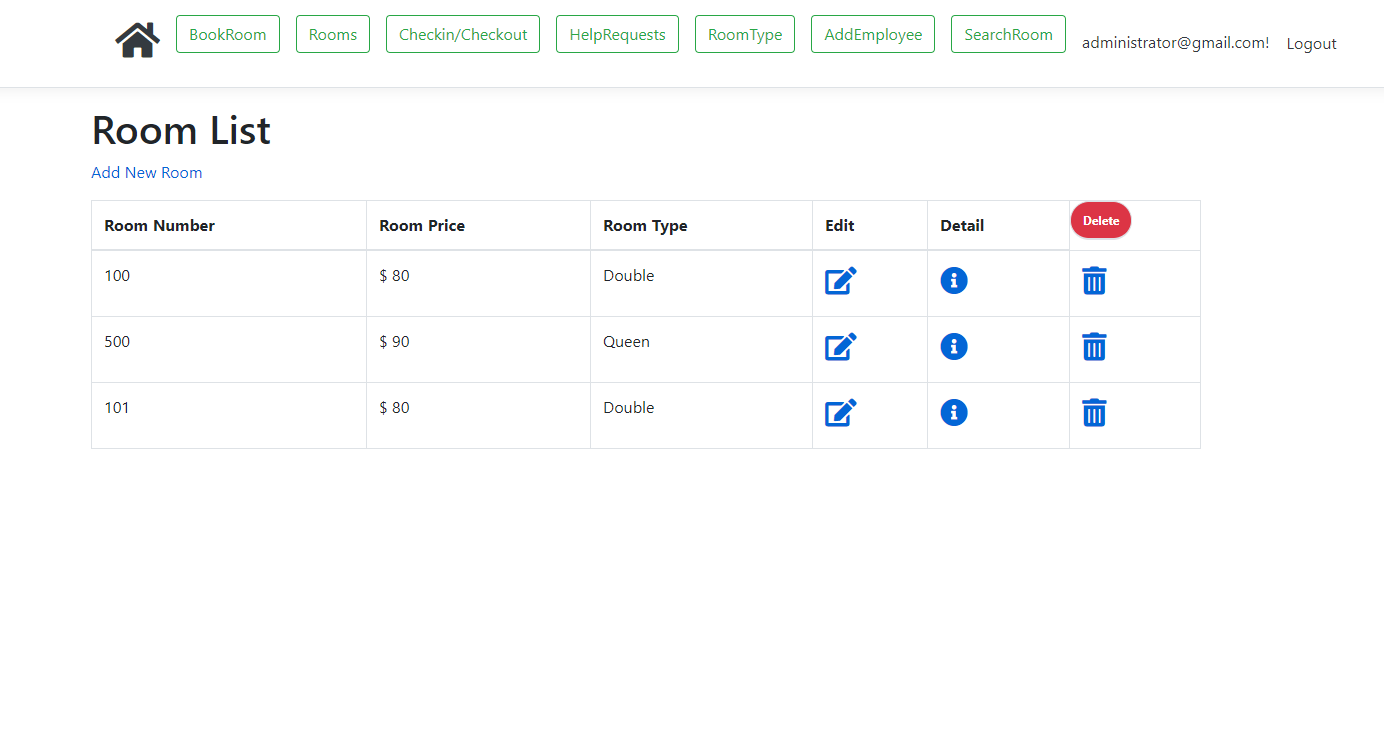Open details for room 500 via info icon
Image resolution: width=1384 pixels, height=744 pixels.
[954, 347]
